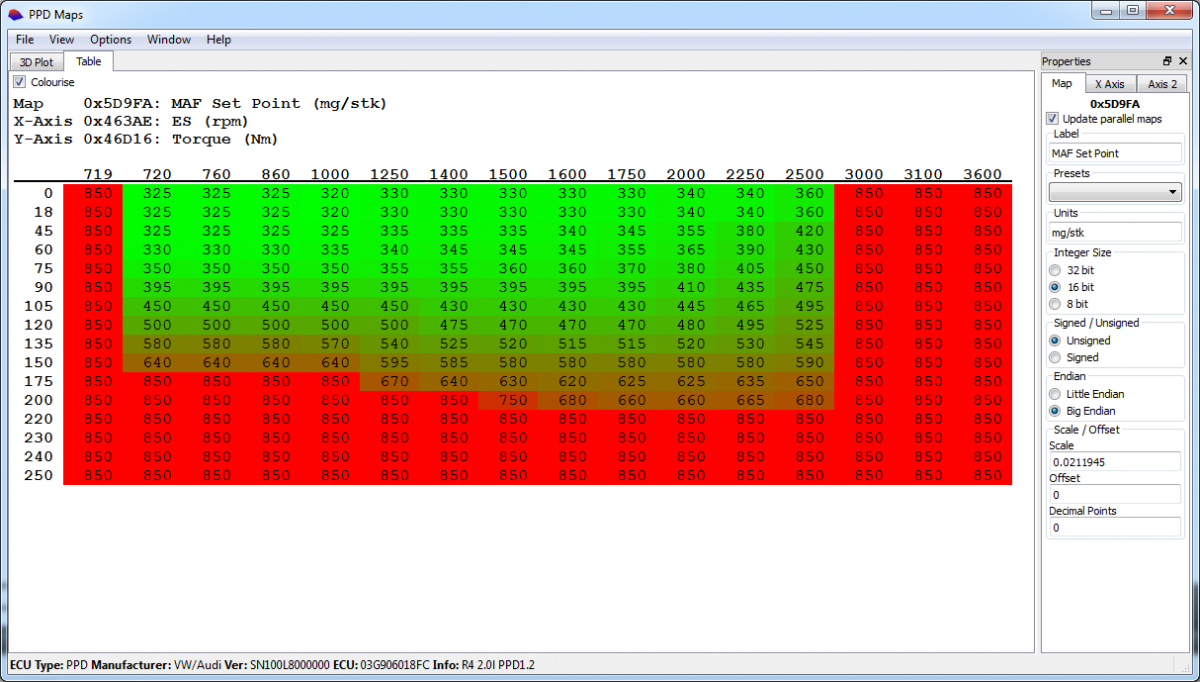The image size is (1200, 682).
Task: Select the 8 bit integer size
Action: pyautogui.click(x=1055, y=304)
